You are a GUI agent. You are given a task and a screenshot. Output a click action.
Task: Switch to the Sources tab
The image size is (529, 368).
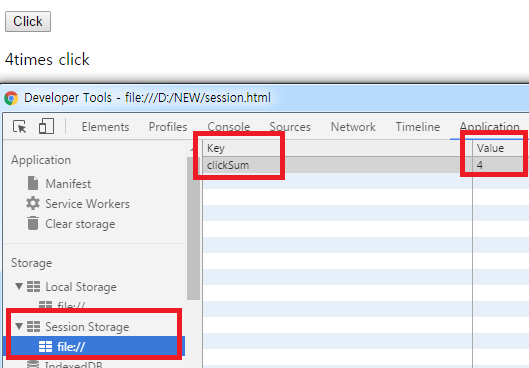290,127
